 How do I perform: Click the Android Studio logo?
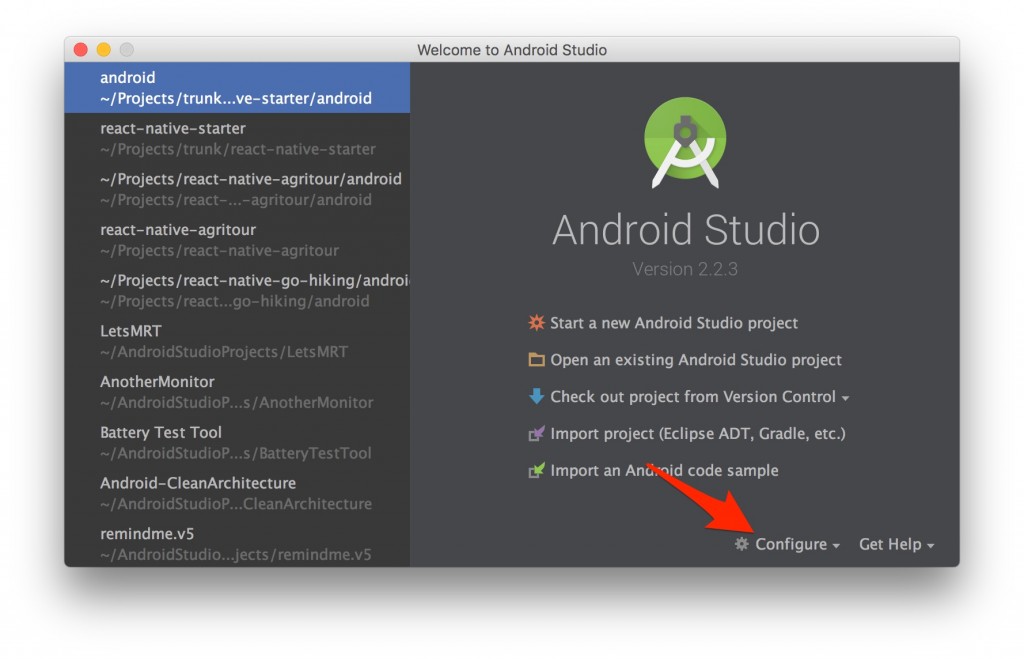685,142
